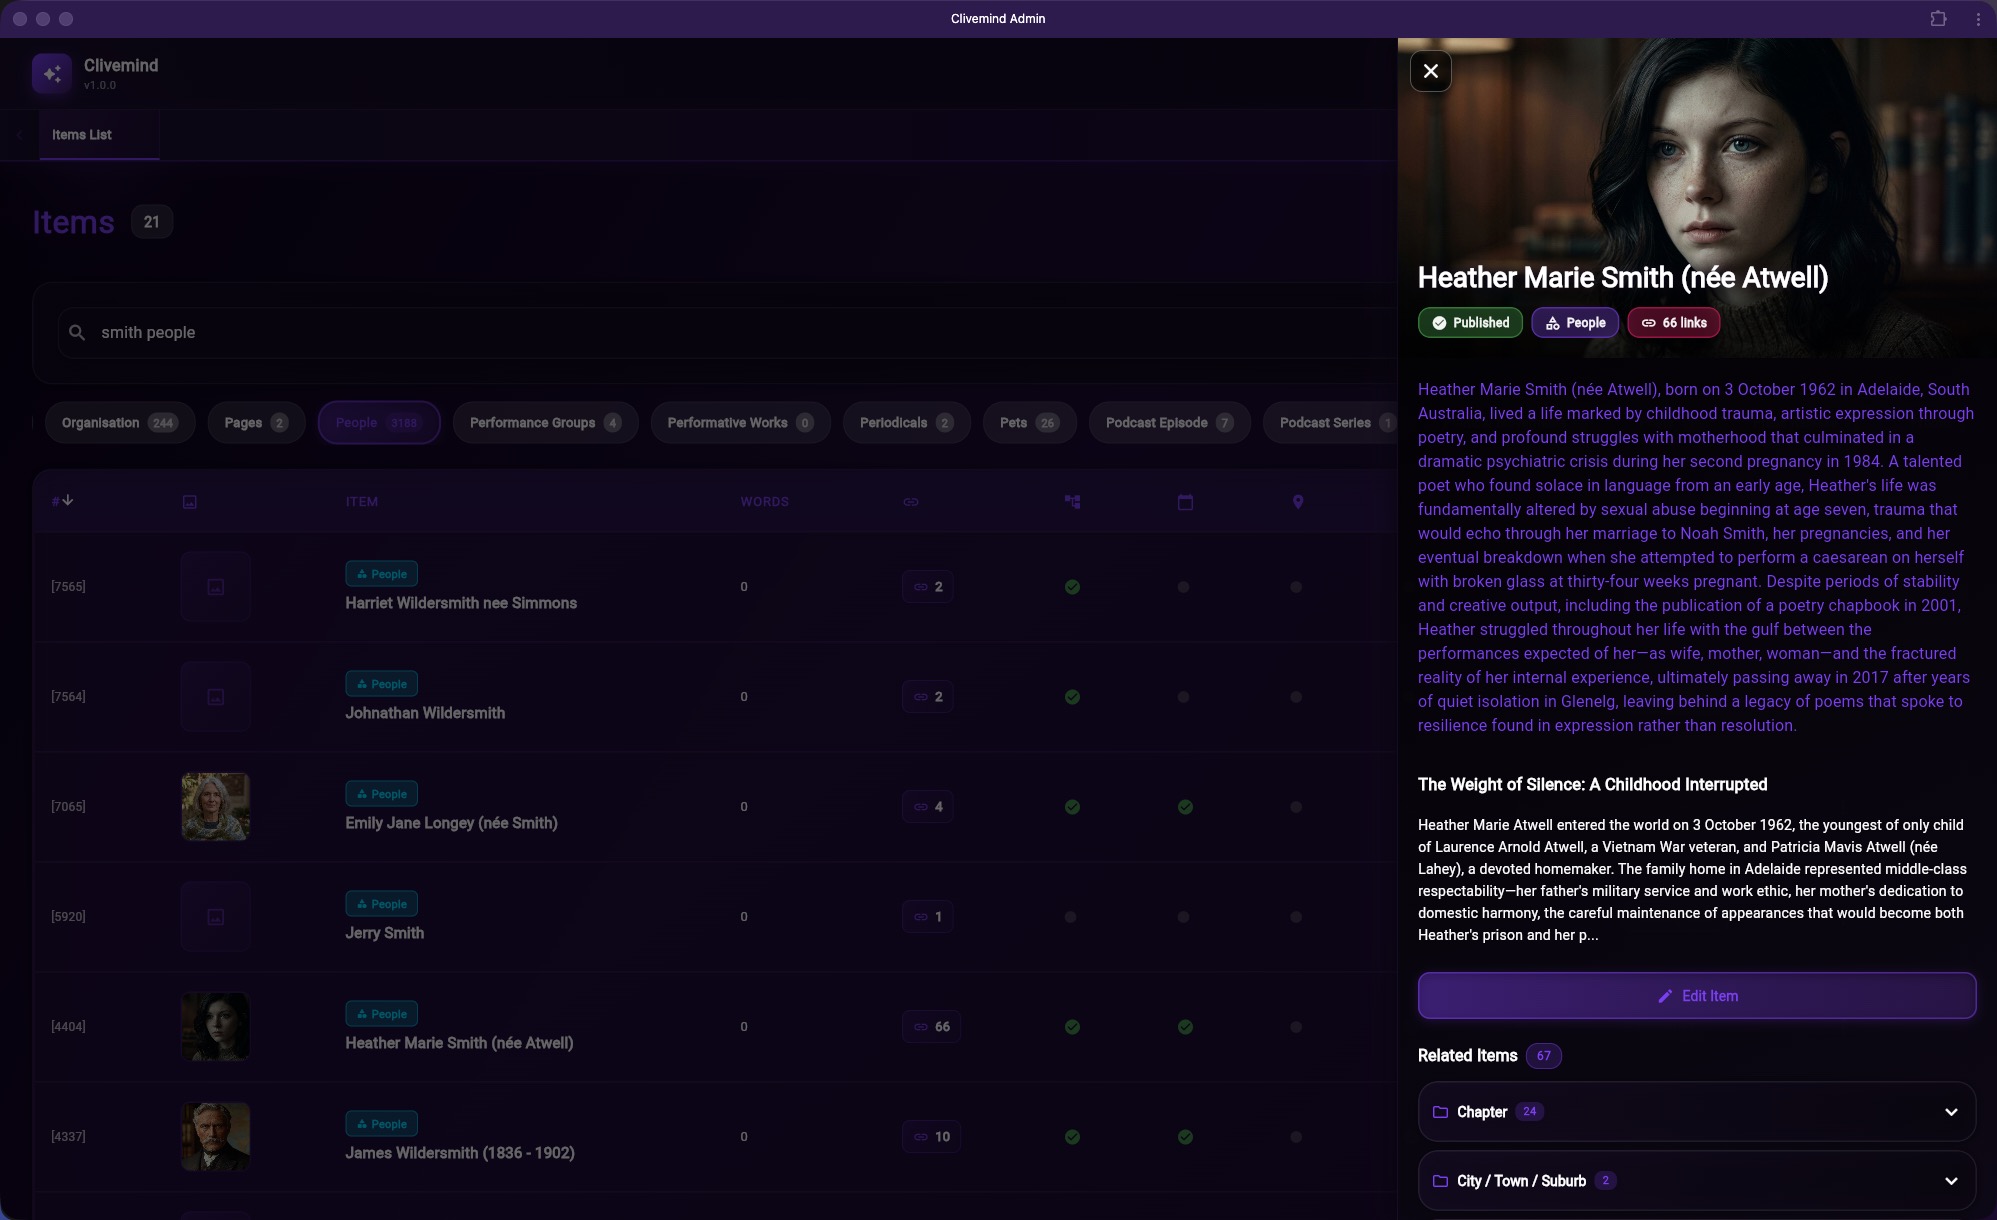Click the search magnifier icon in search bar
The width and height of the screenshot is (1997, 1220).
(x=78, y=332)
